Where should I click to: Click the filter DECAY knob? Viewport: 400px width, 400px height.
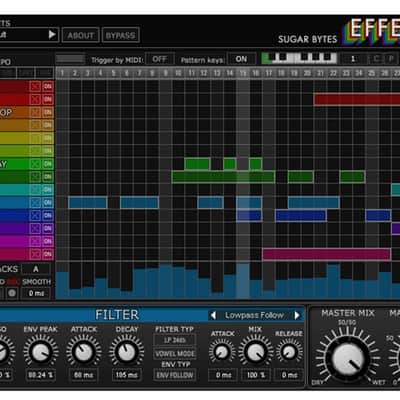pyautogui.click(x=127, y=351)
